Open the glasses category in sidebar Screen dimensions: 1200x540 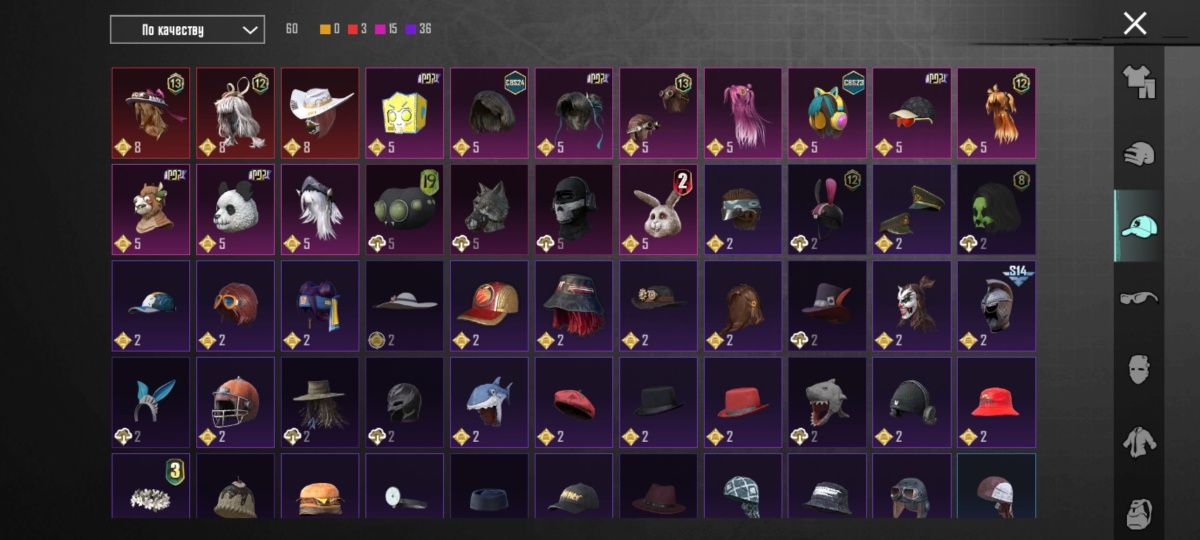point(1139,298)
